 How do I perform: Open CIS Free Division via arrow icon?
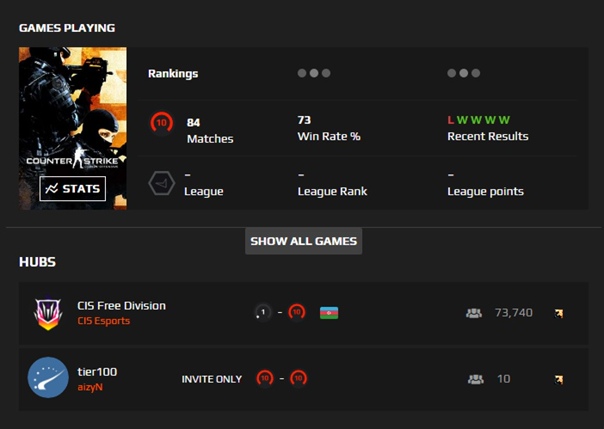click(559, 313)
